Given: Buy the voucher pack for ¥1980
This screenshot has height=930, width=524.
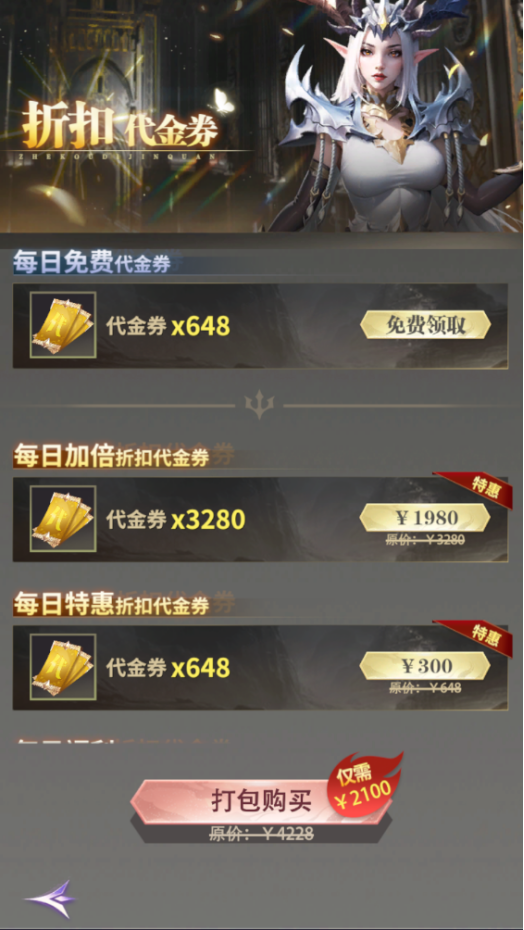Looking at the screenshot, I should tap(425, 518).
